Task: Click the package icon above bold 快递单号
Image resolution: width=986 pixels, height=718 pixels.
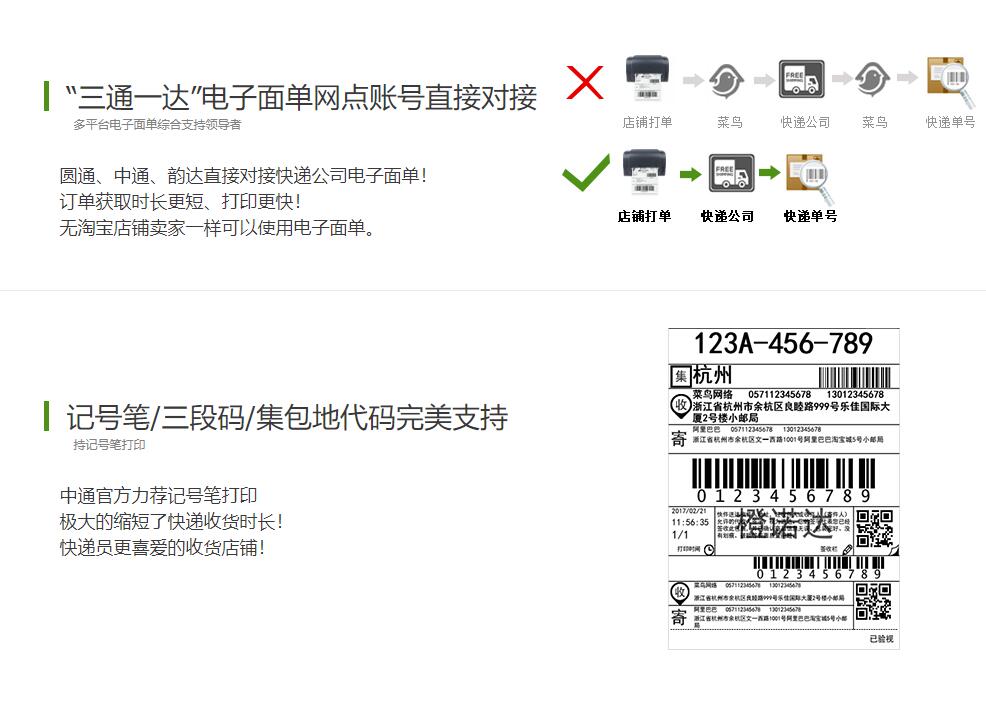Action: click(x=810, y=178)
